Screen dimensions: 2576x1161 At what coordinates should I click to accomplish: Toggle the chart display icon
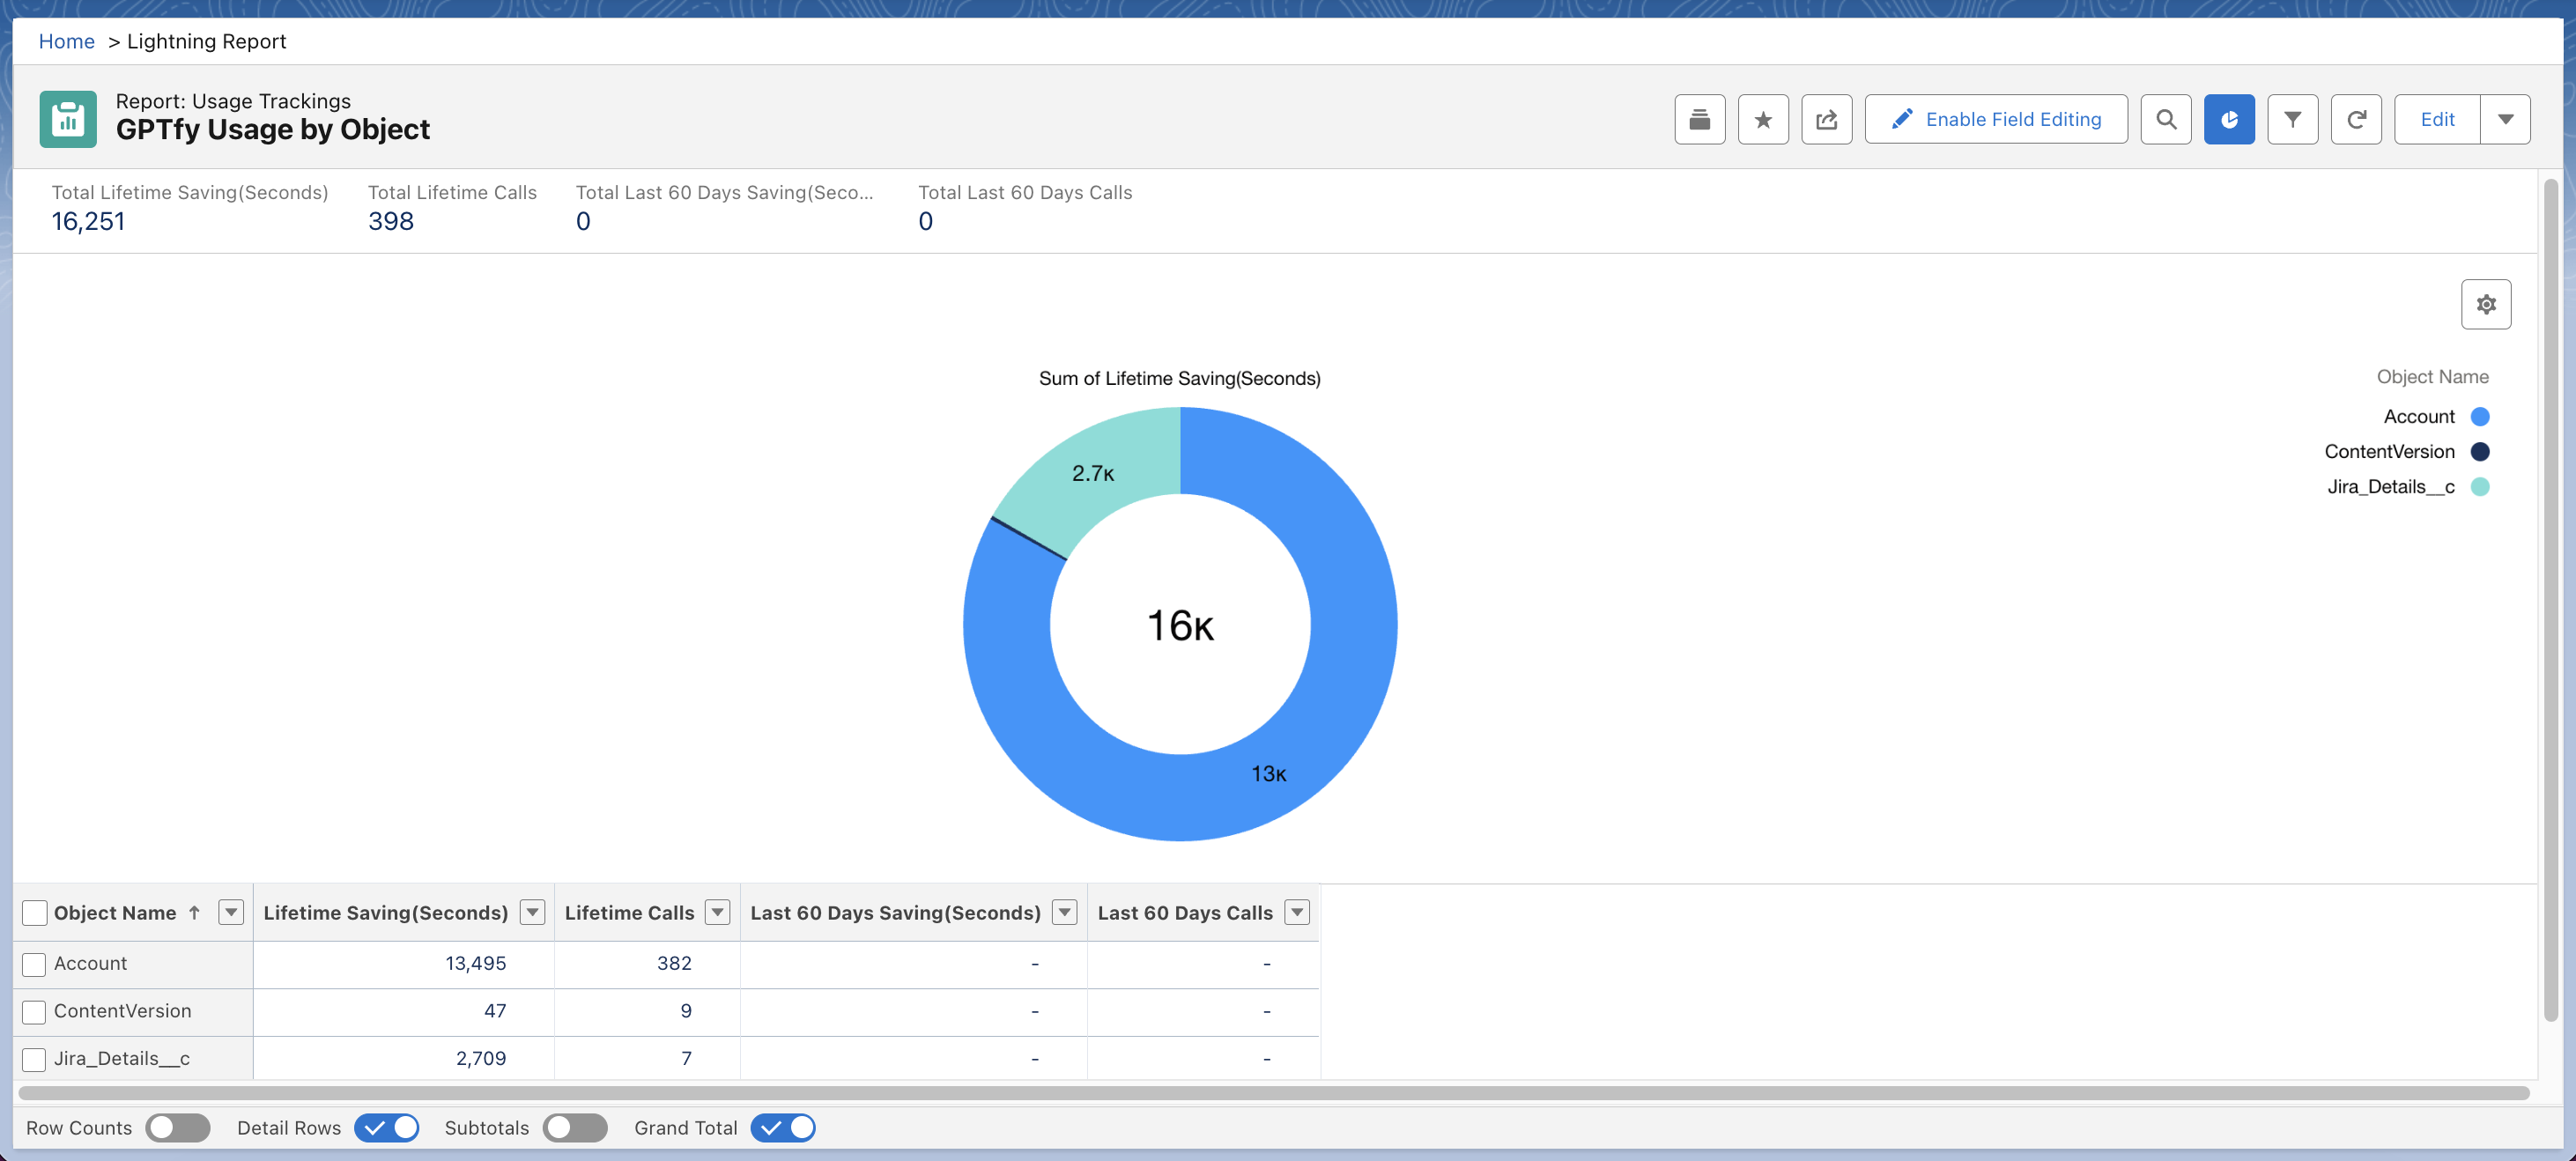pyautogui.click(x=2228, y=120)
